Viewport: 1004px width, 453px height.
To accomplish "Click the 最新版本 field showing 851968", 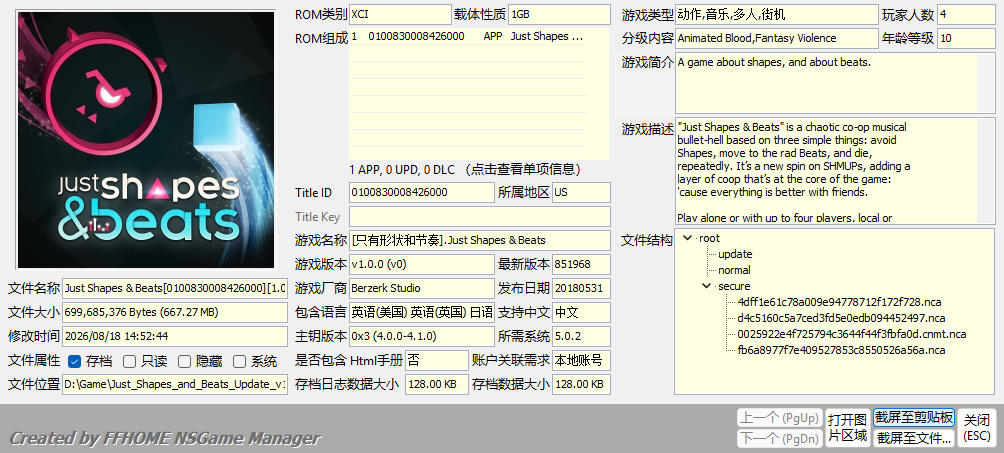I will pyautogui.click(x=581, y=264).
